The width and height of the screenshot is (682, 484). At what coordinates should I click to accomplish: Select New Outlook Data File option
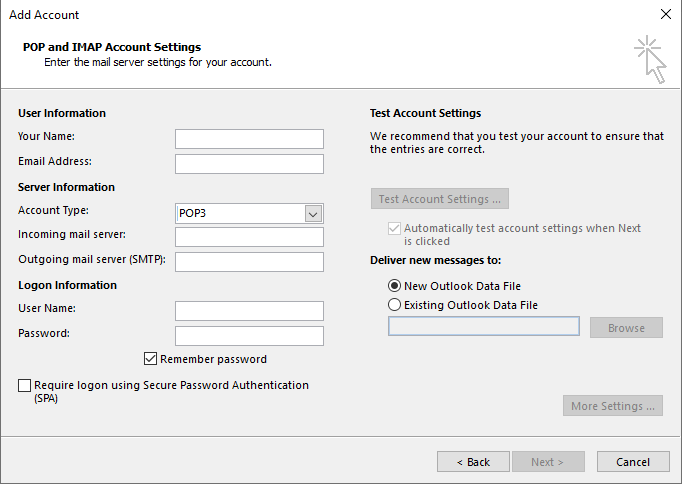click(395, 286)
